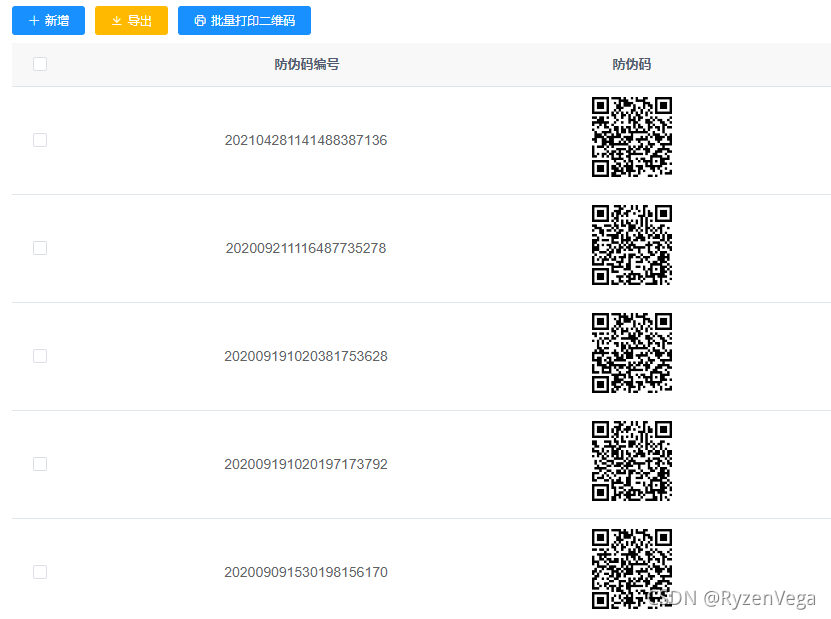The height and width of the screenshot is (619, 831).
Task: Select code number 202009191020381753628
Action: click(x=306, y=356)
